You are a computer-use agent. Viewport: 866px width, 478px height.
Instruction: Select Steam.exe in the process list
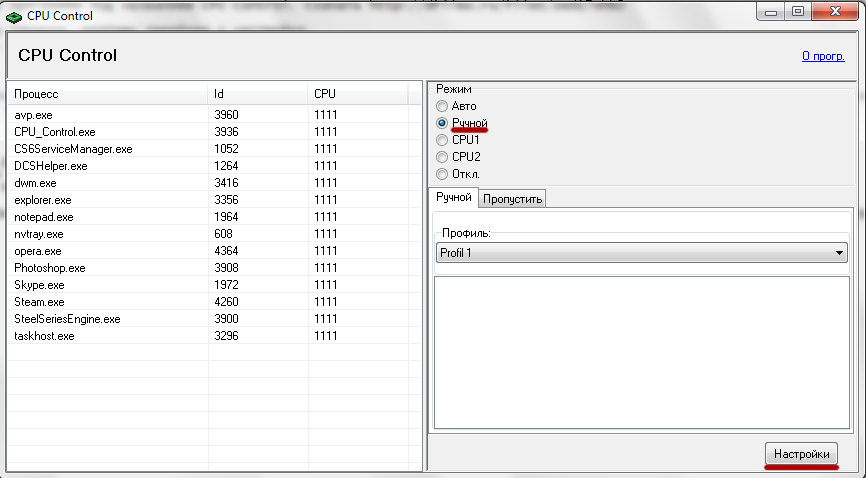pos(39,302)
